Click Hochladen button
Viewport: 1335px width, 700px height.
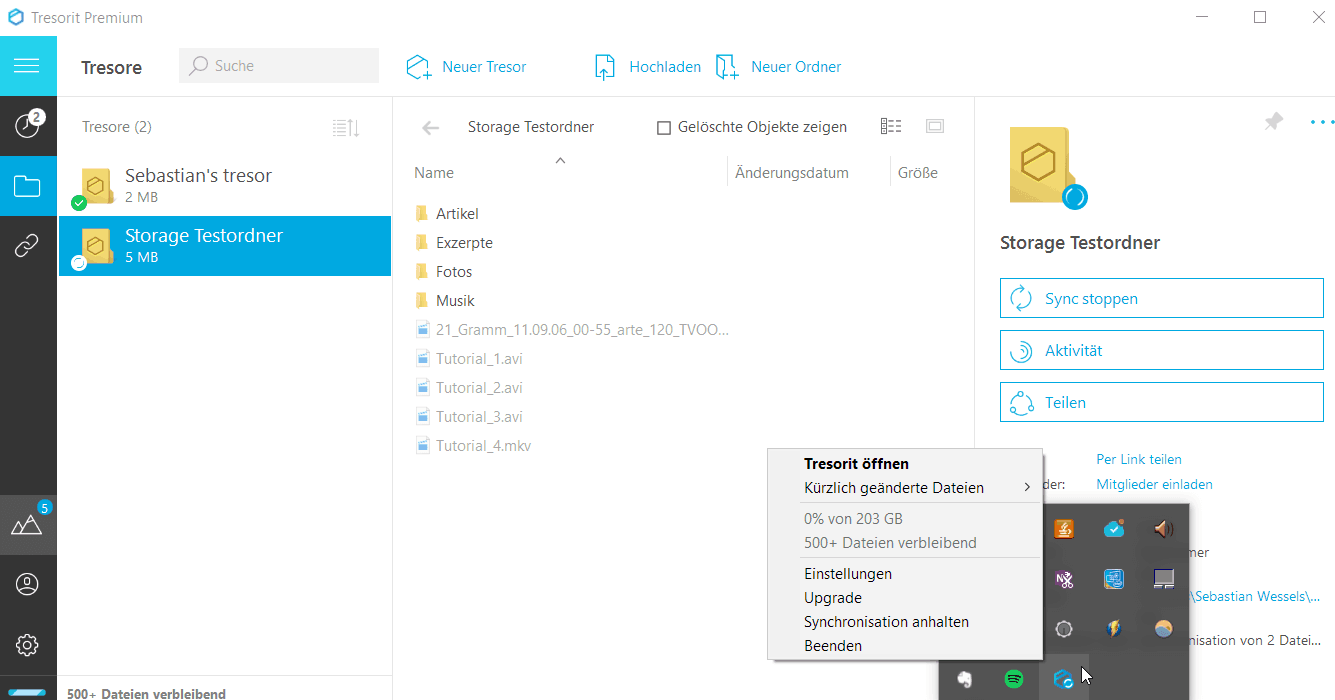pos(648,67)
